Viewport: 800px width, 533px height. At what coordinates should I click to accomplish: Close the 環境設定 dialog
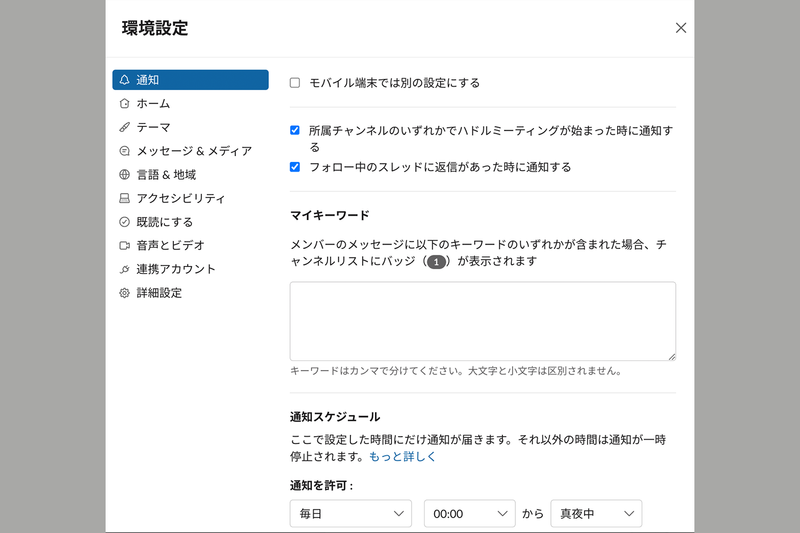pyautogui.click(x=681, y=28)
